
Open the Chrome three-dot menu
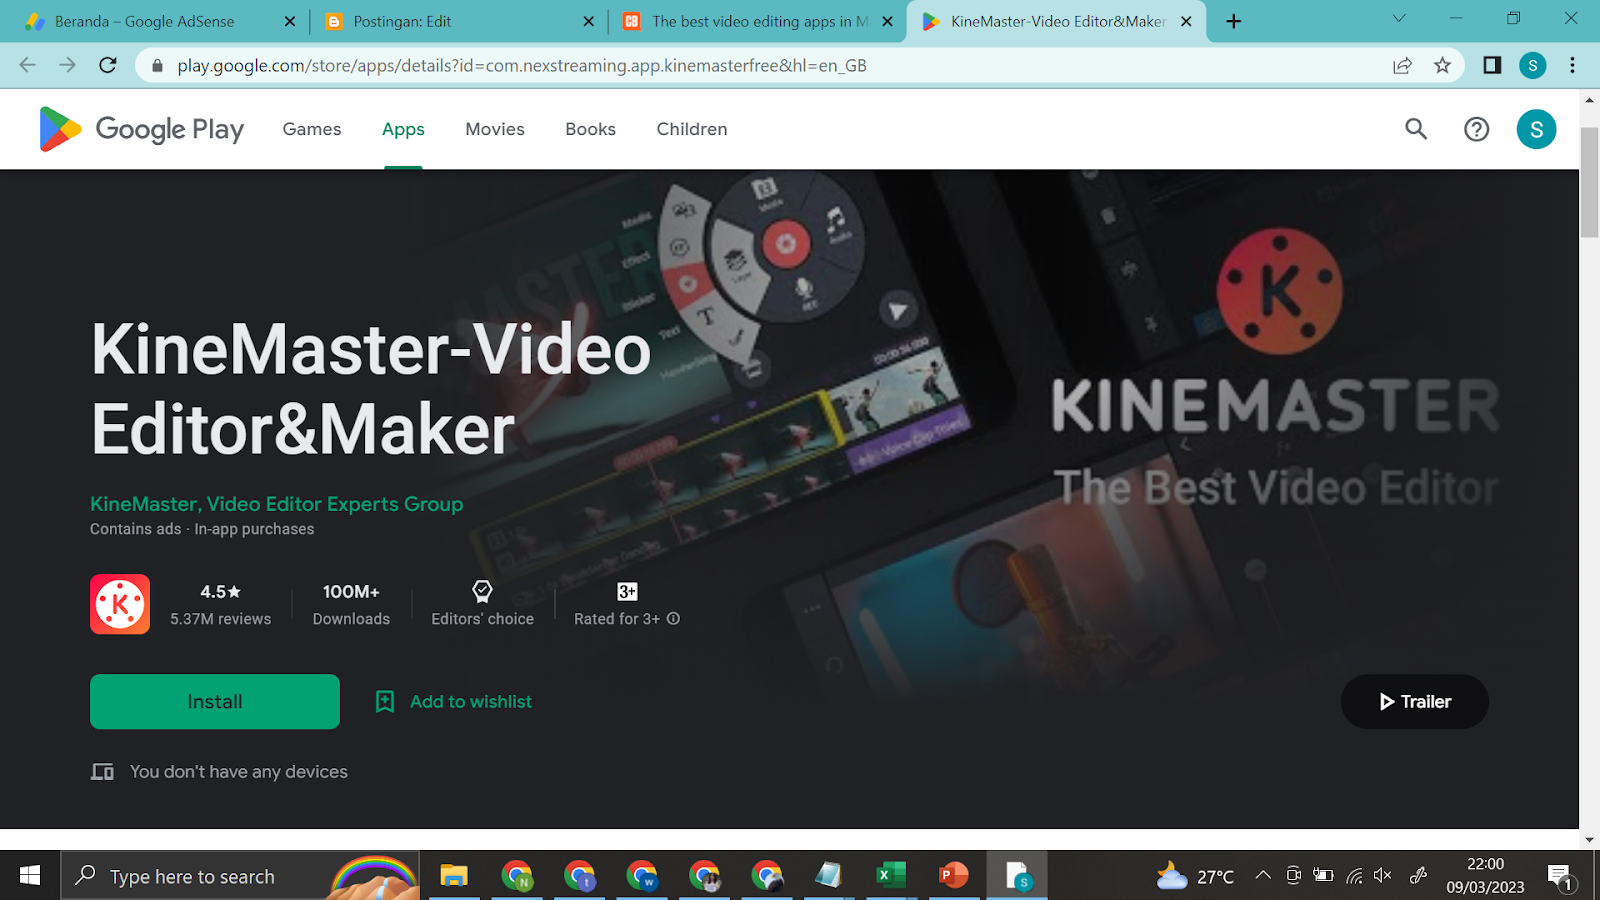coord(1572,65)
